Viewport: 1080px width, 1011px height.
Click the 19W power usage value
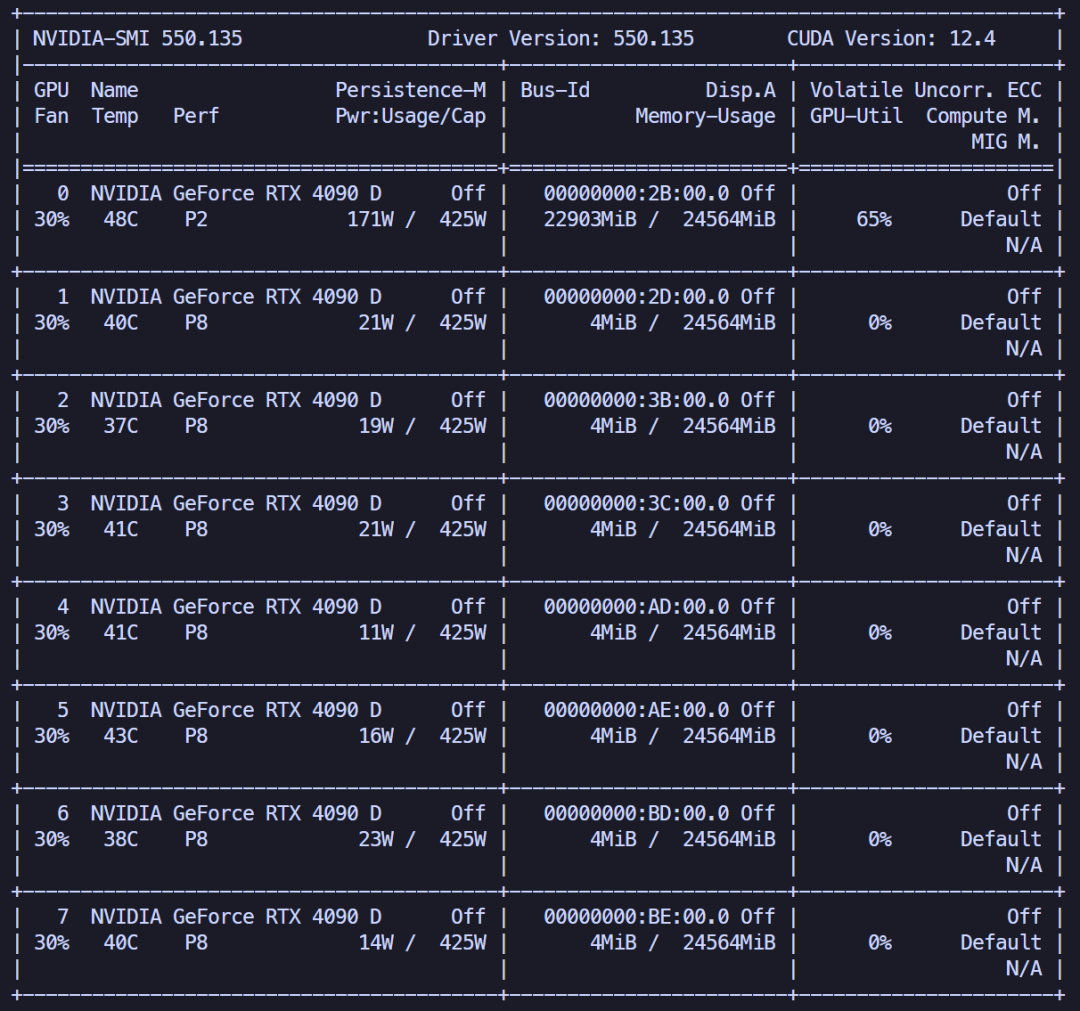(376, 426)
